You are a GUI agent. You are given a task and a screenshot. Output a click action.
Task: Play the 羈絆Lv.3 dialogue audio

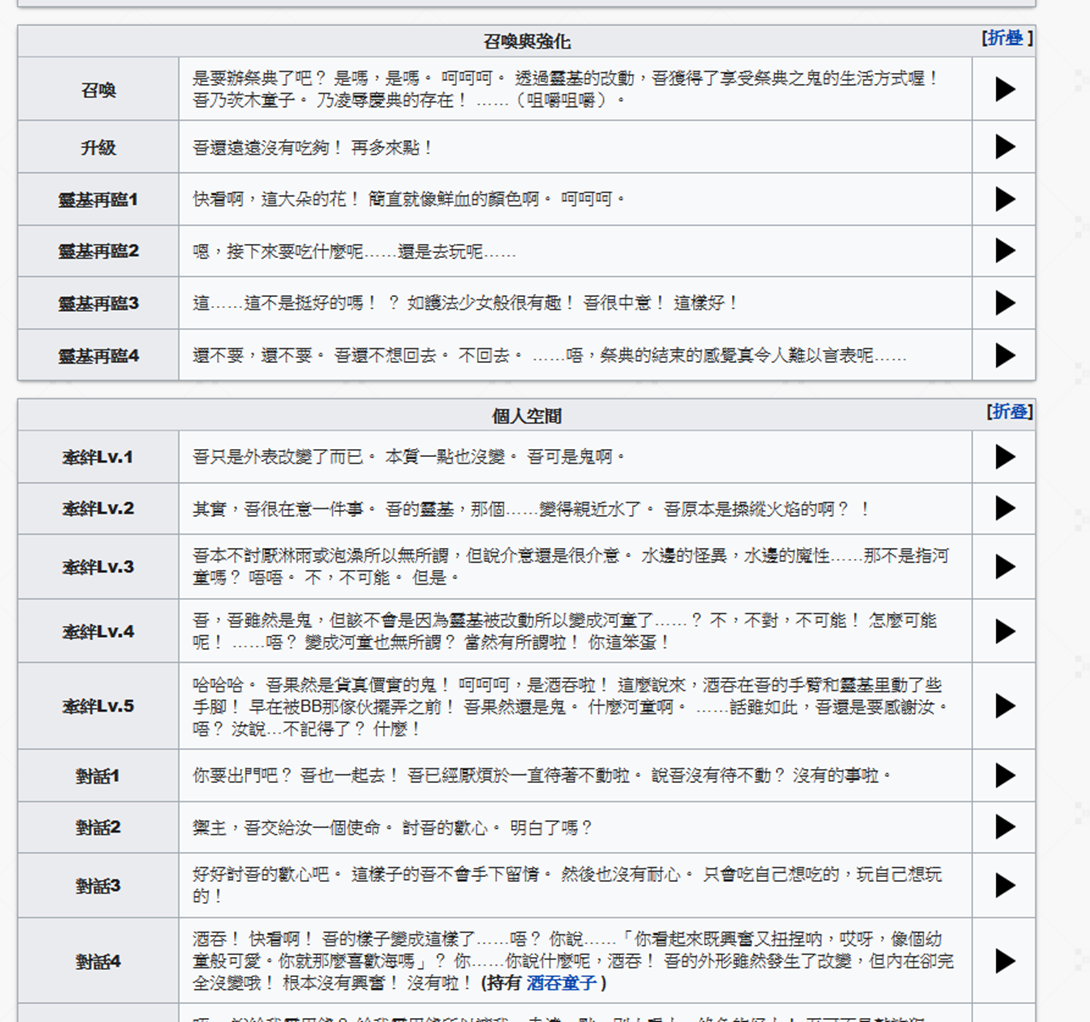(1003, 566)
